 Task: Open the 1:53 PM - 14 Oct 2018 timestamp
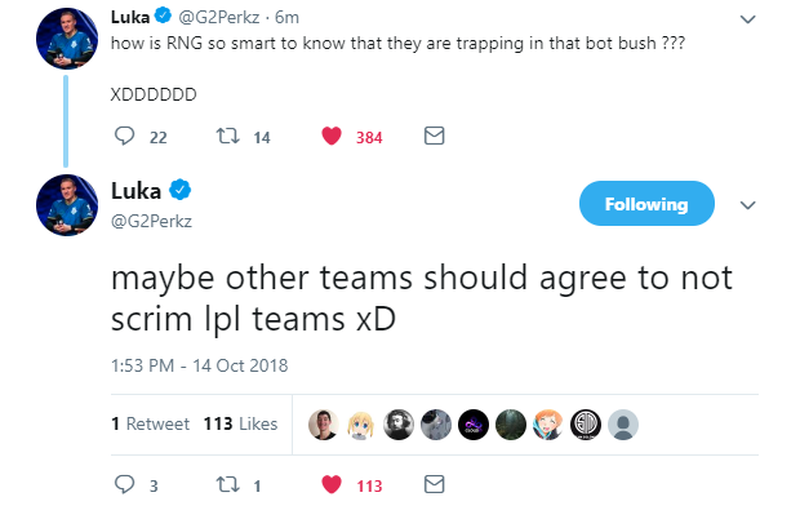199,366
